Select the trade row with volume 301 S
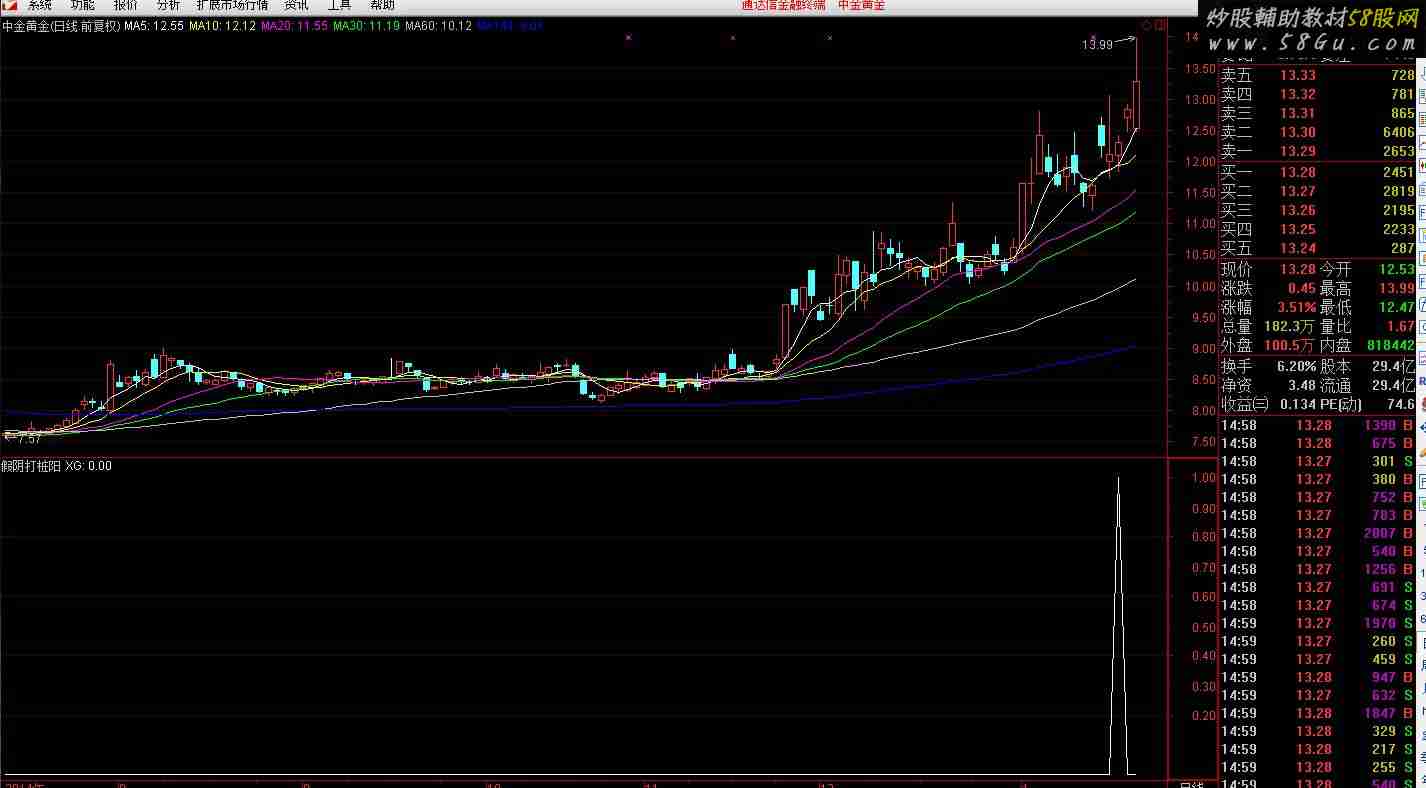This screenshot has height=788, width=1426. [x=1318, y=461]
